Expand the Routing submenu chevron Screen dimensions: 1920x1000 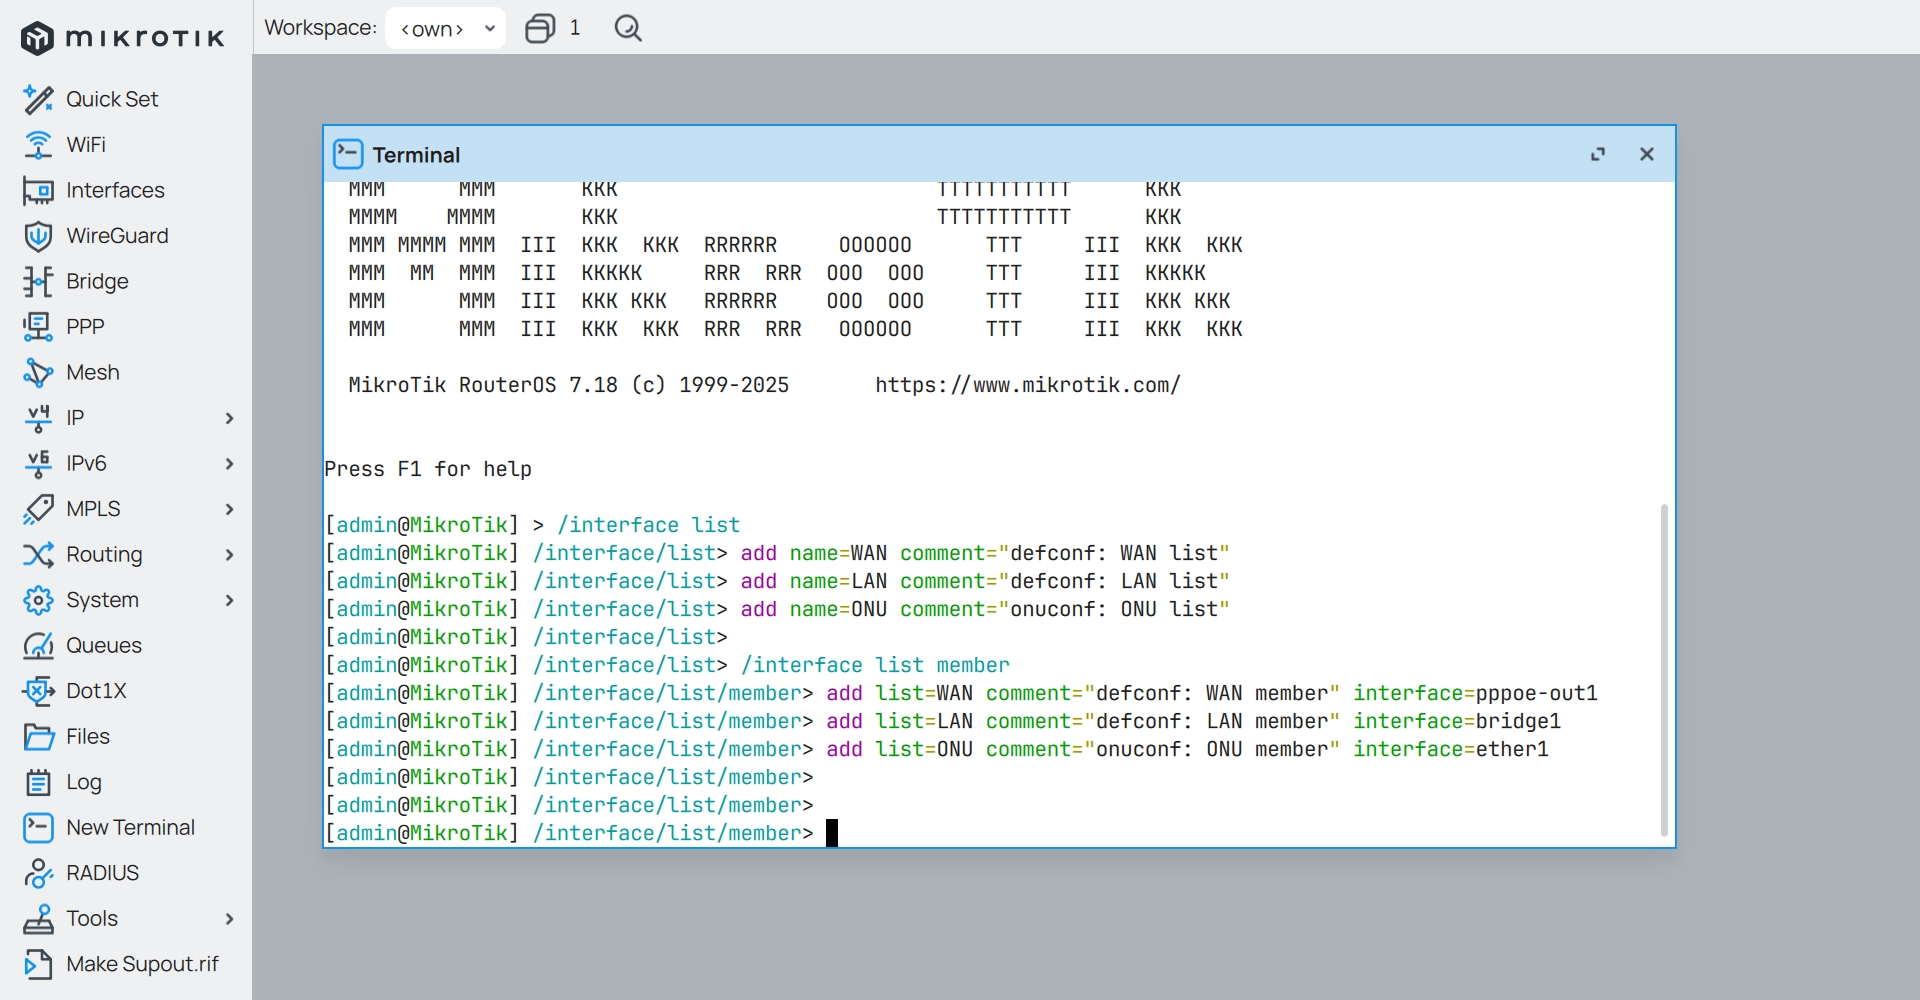[x=229, y=555]
